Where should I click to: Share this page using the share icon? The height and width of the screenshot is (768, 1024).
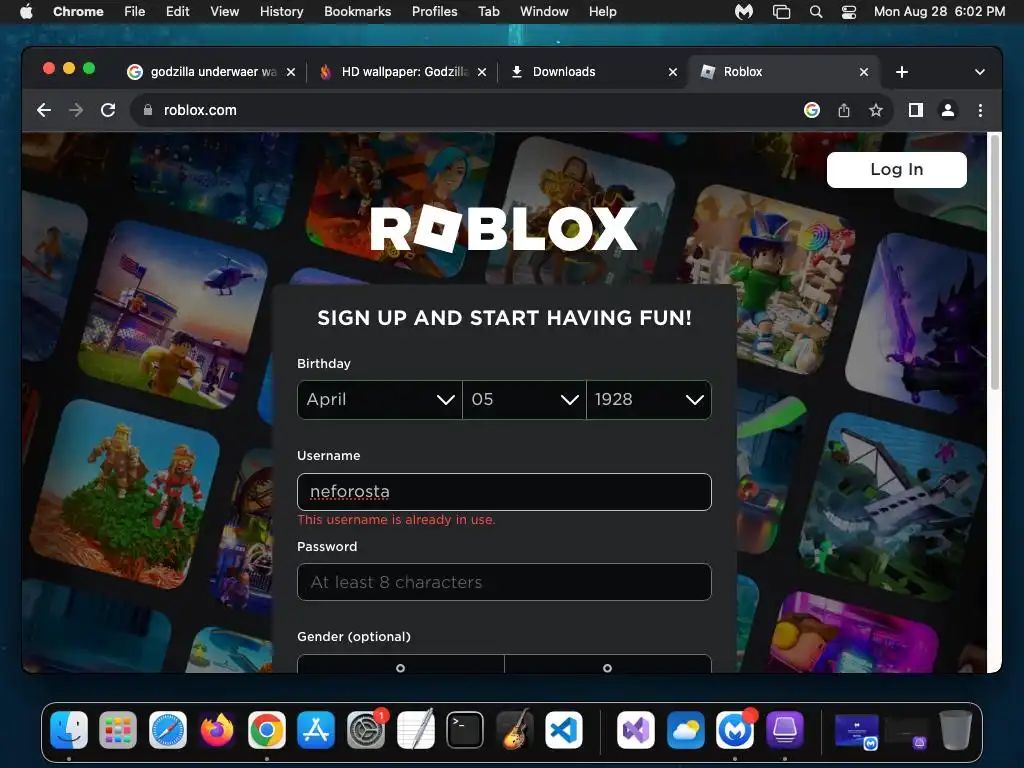844,110
